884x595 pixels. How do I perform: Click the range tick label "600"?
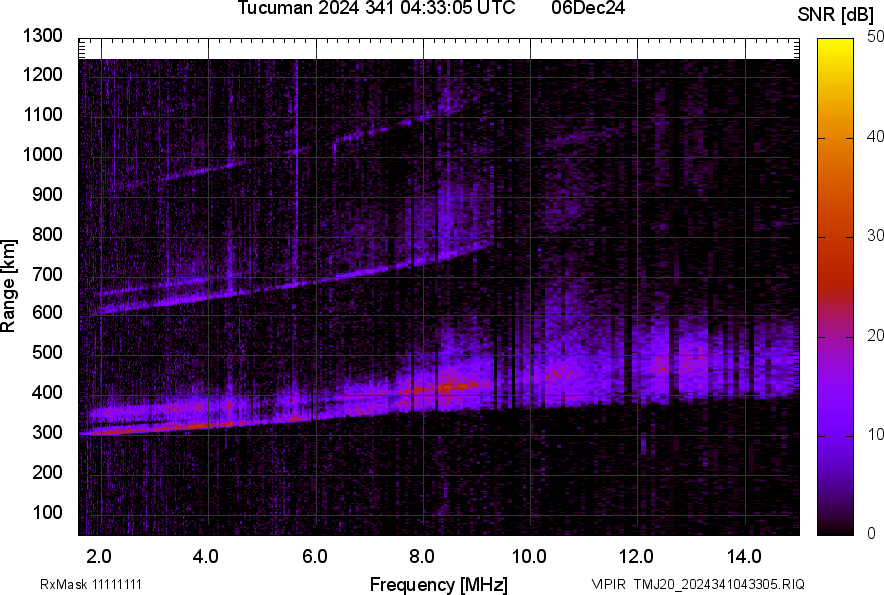point(47,312)
